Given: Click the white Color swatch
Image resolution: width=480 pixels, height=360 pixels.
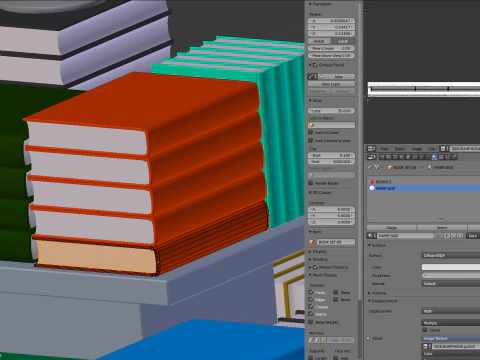Looking at the screenshot, I should click(x=451, y=267).
